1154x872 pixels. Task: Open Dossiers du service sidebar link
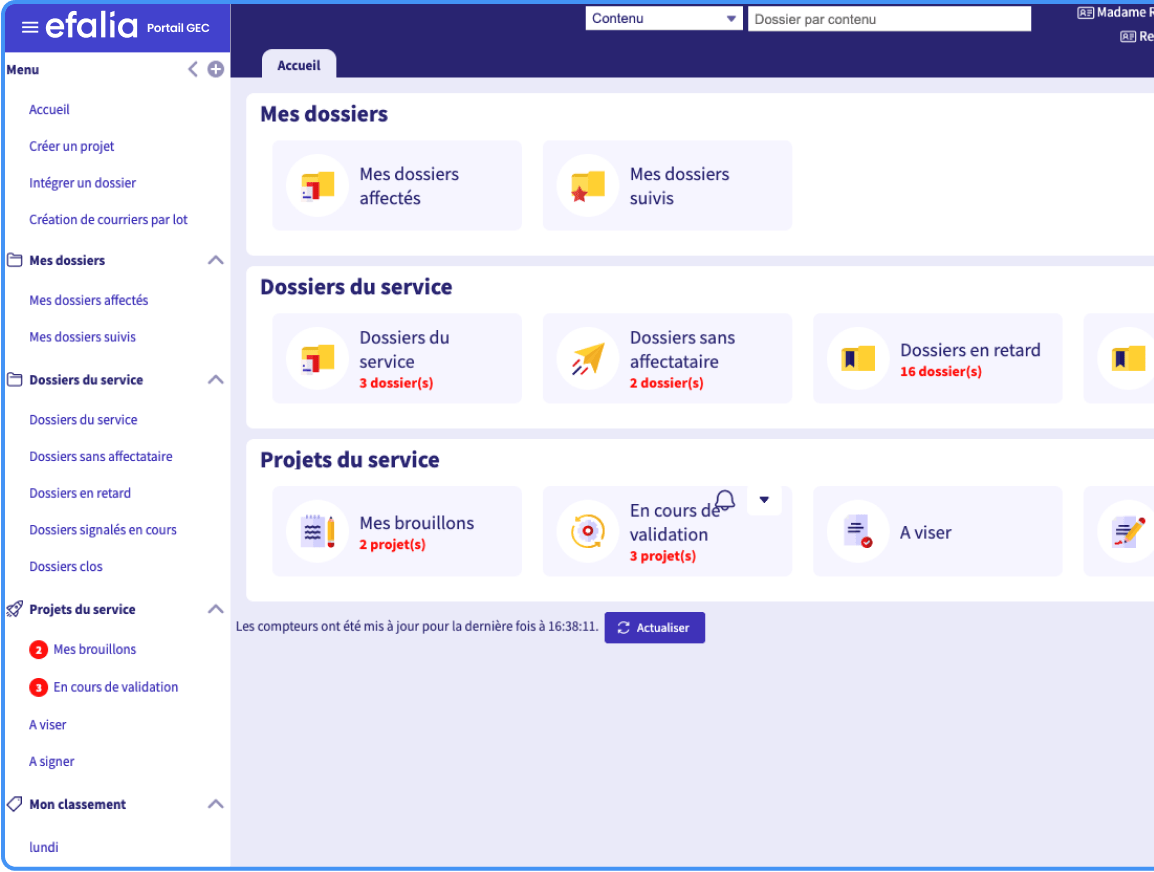(x=83, y=420)
